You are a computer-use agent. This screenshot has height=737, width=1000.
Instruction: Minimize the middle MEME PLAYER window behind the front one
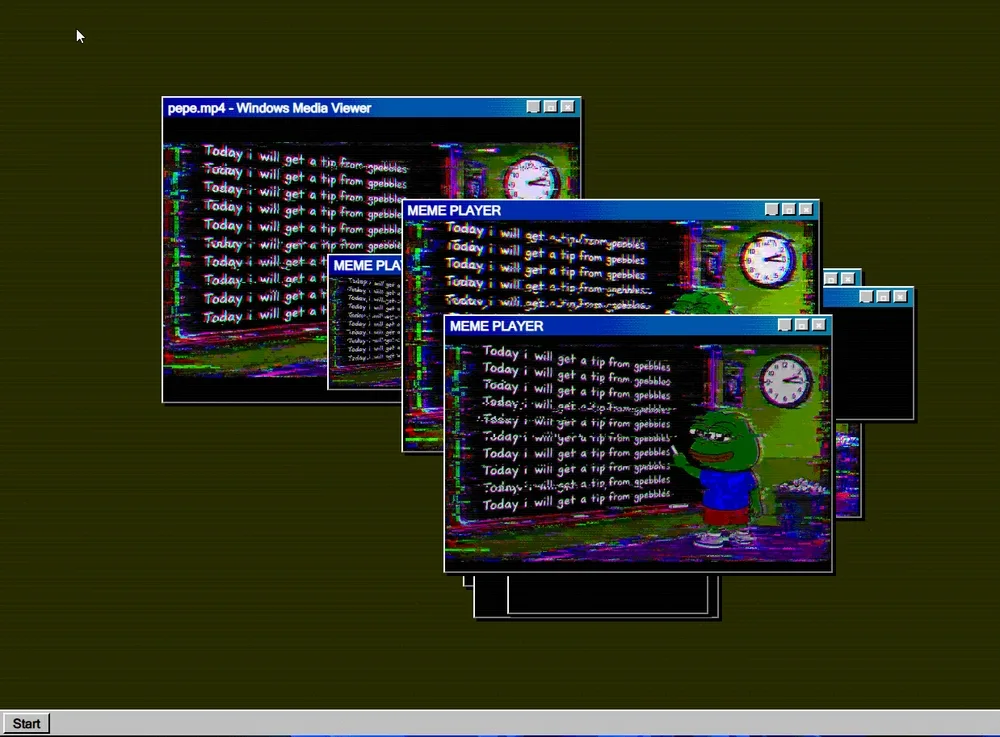pos(772,209)
